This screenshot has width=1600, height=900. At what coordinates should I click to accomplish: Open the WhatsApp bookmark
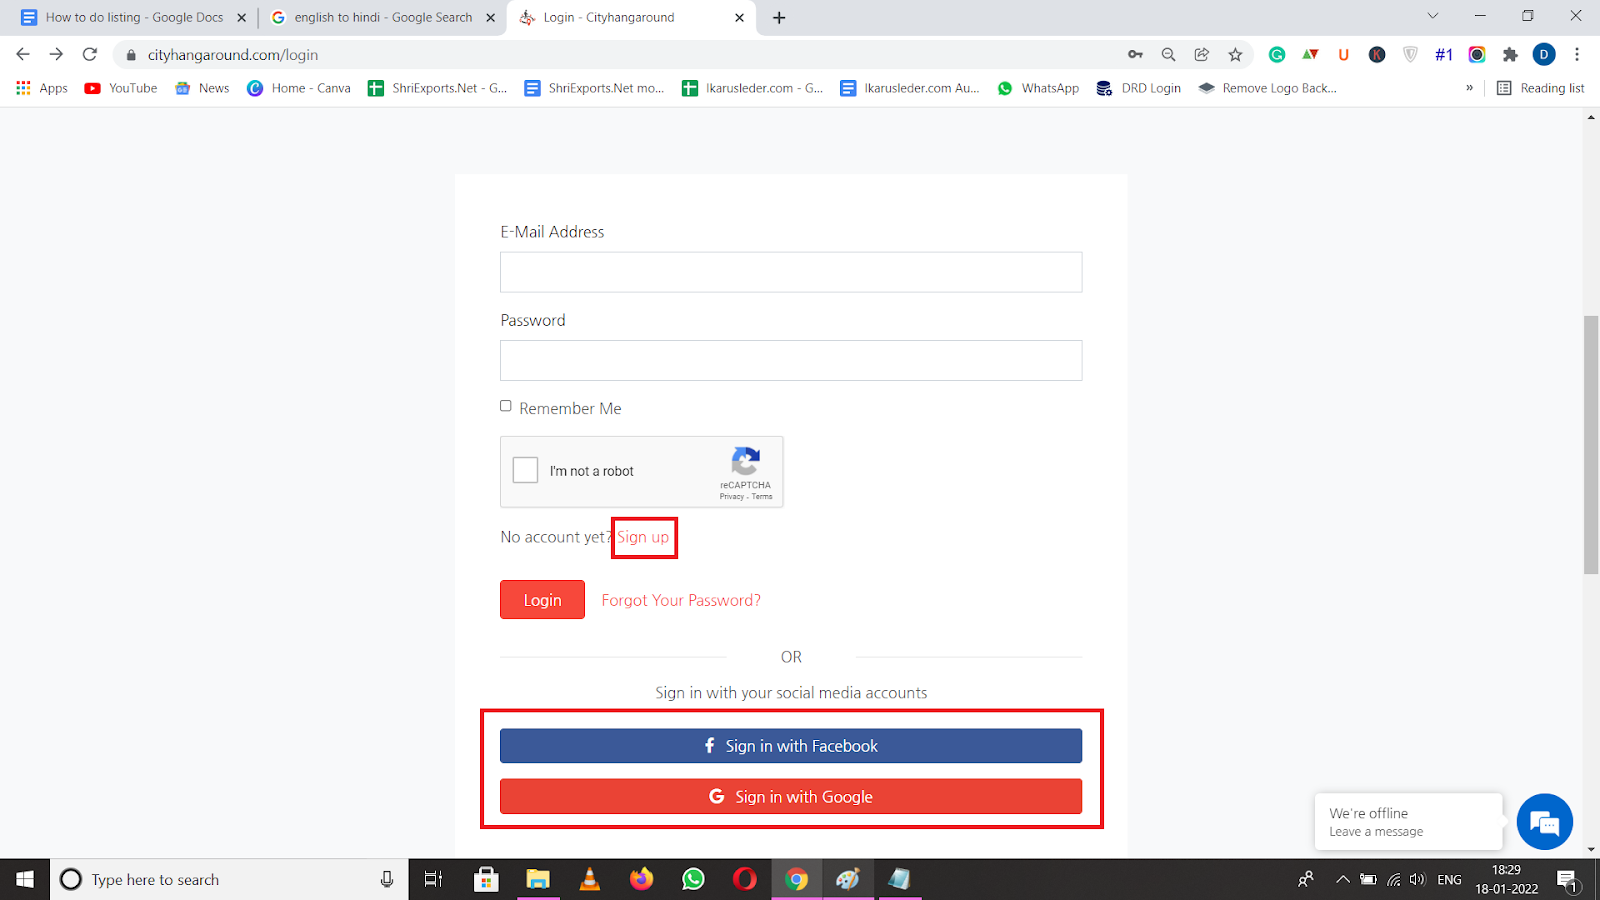tap(1038, 88)
